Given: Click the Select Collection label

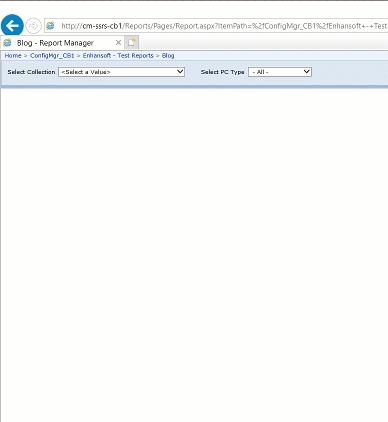Looking at the screenshot, I should coord(31,72).
